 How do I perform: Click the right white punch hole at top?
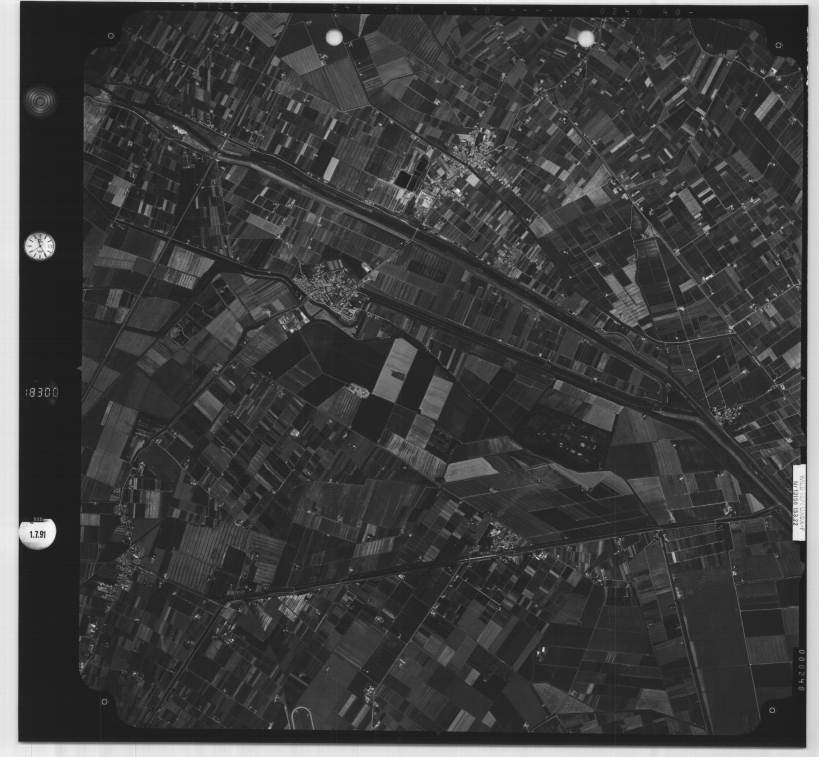pyautogui.click(x=586, y=39)
